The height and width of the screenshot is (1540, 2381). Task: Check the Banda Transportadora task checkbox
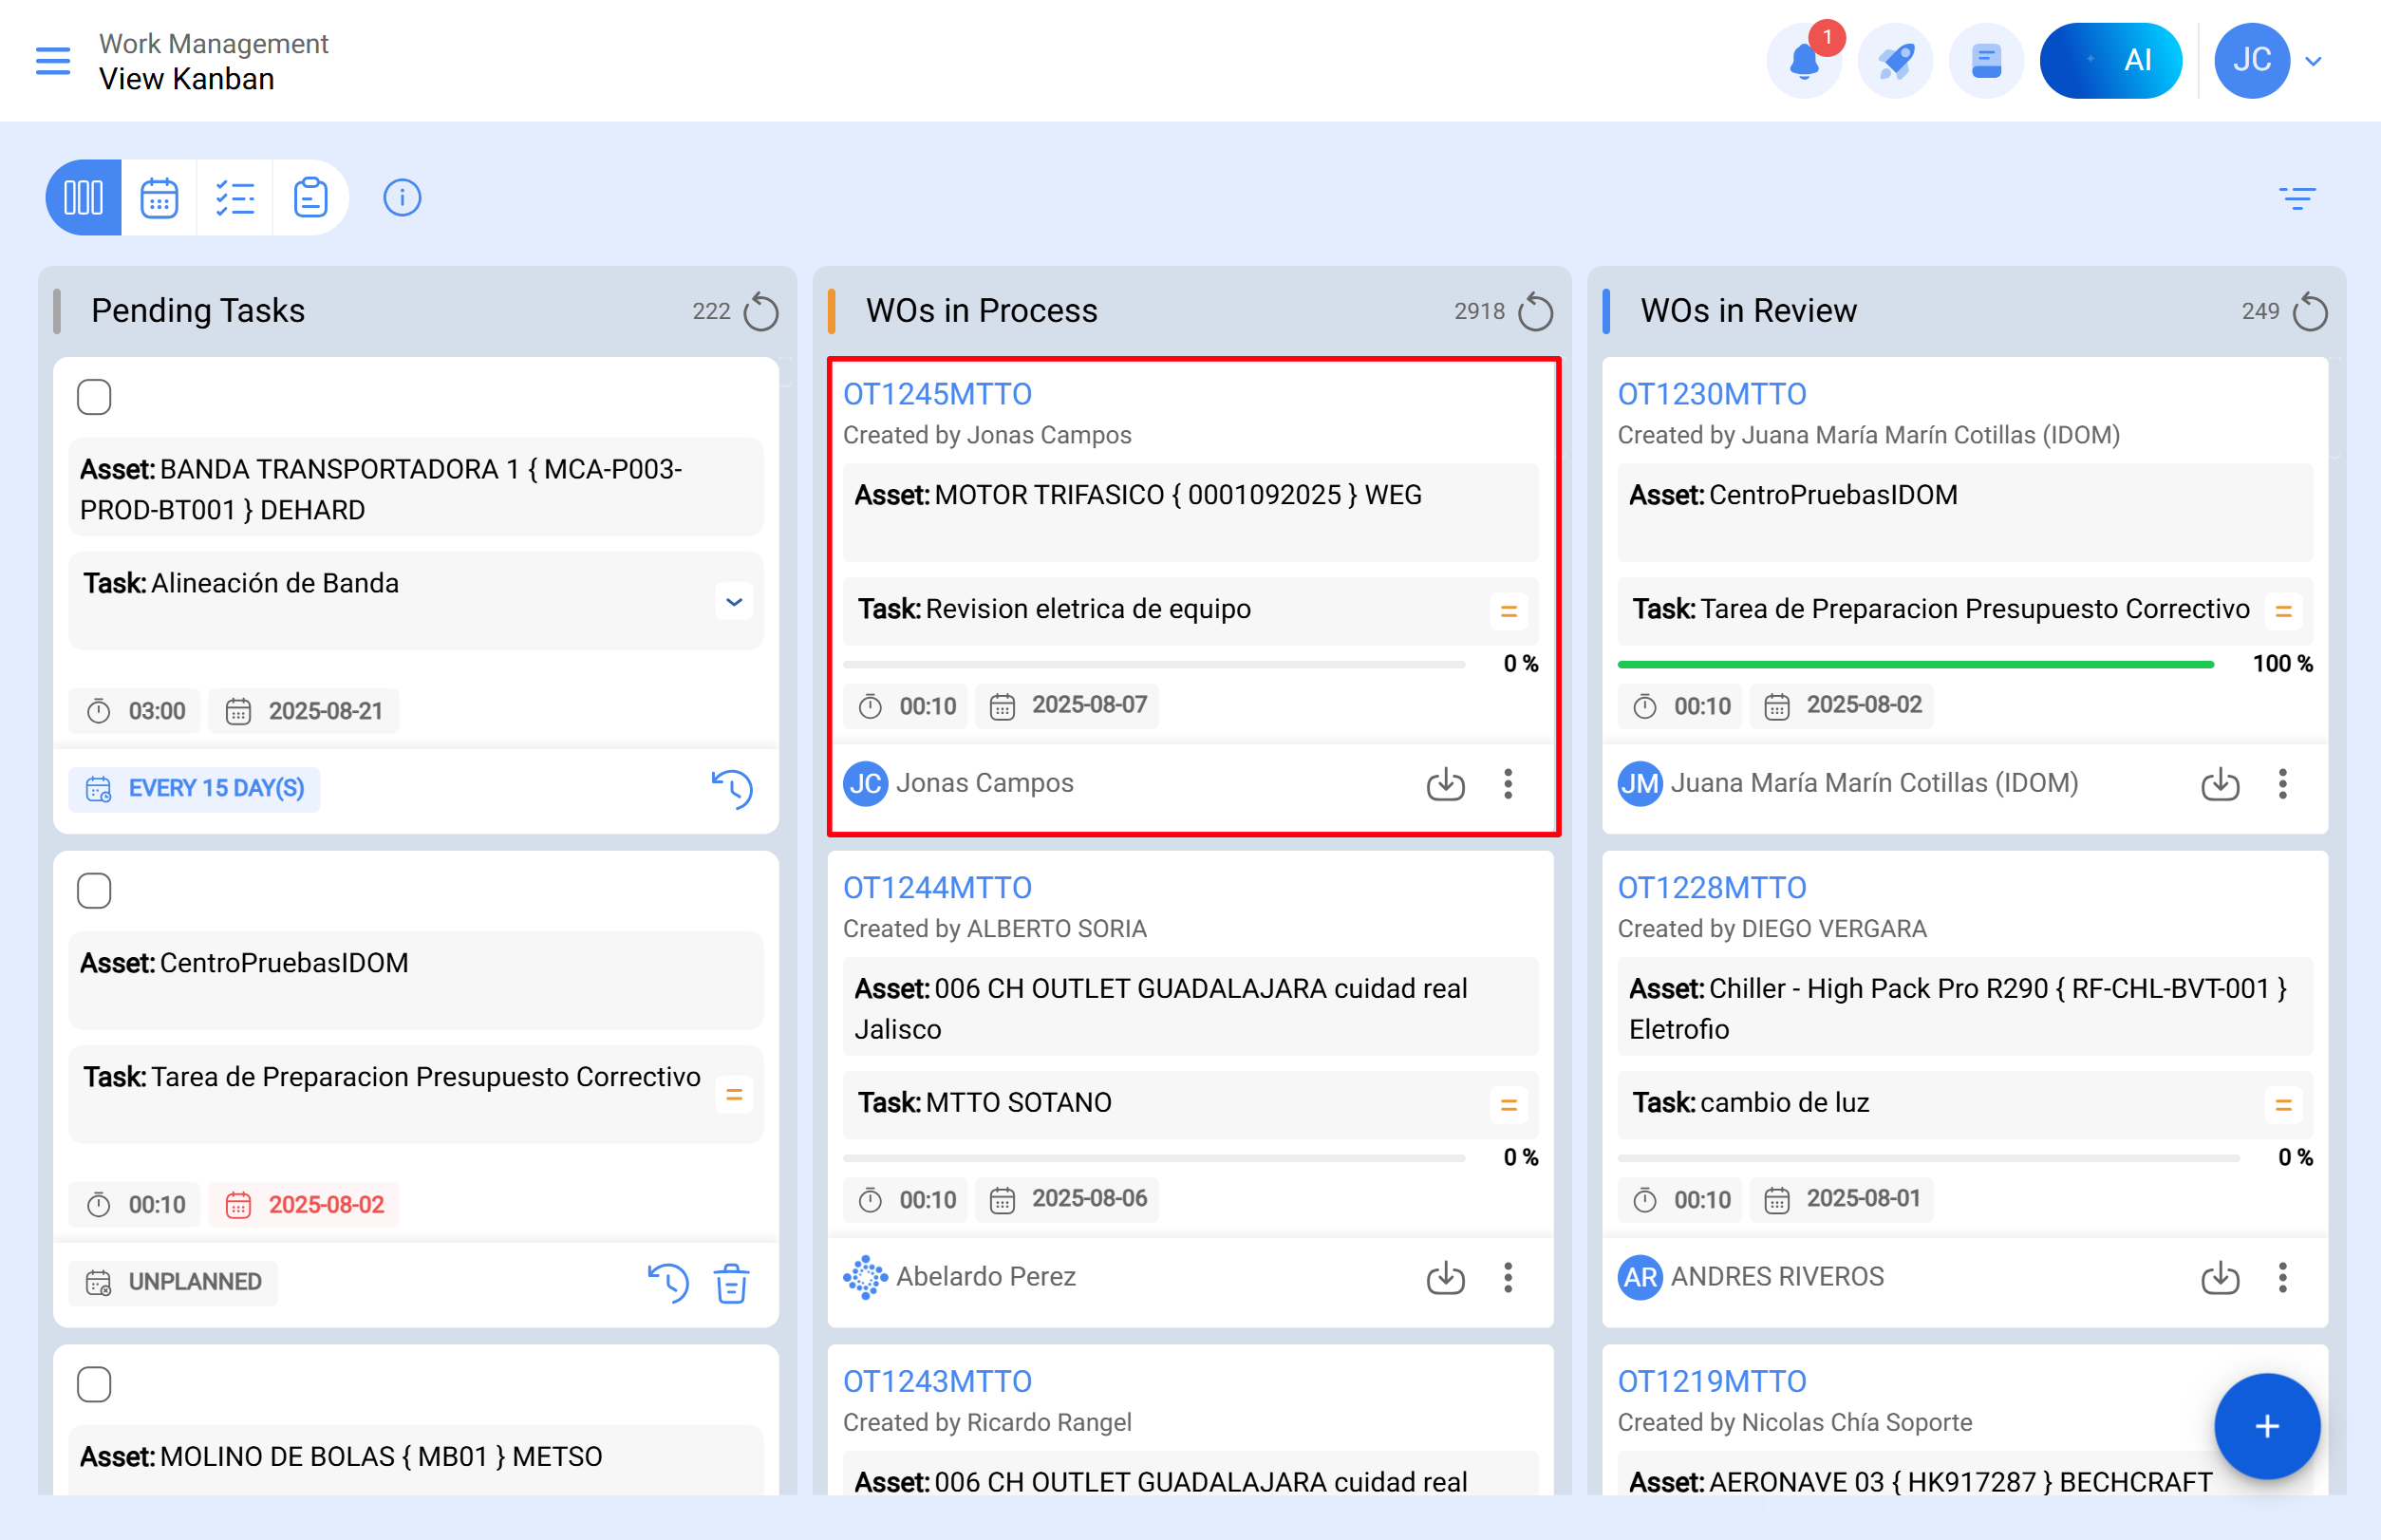coord(93,396)
